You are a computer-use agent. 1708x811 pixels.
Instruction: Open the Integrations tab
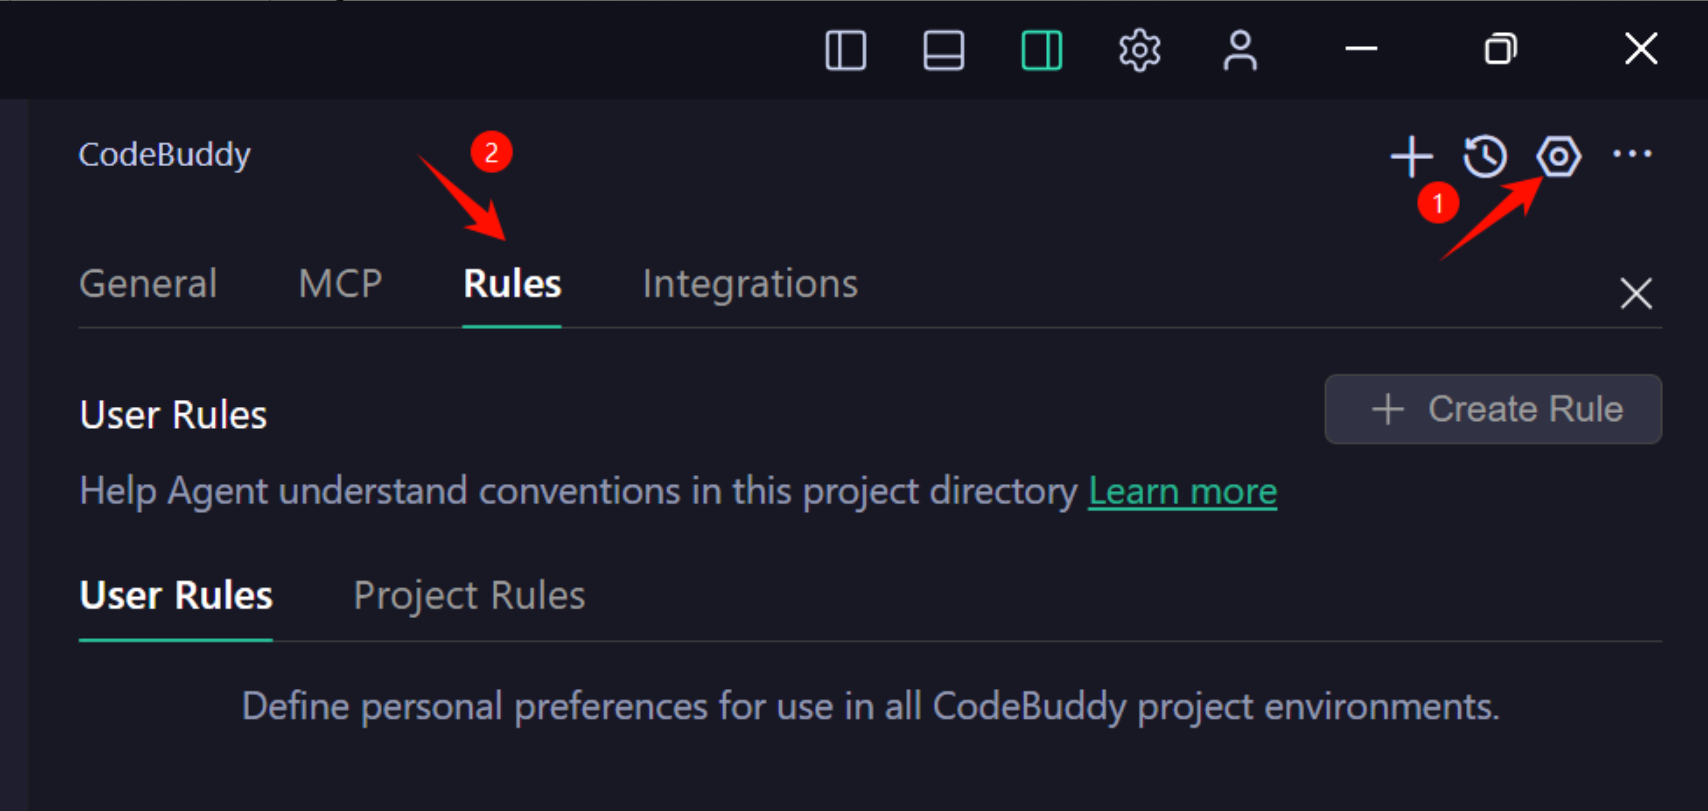click(x=750, y=284)
